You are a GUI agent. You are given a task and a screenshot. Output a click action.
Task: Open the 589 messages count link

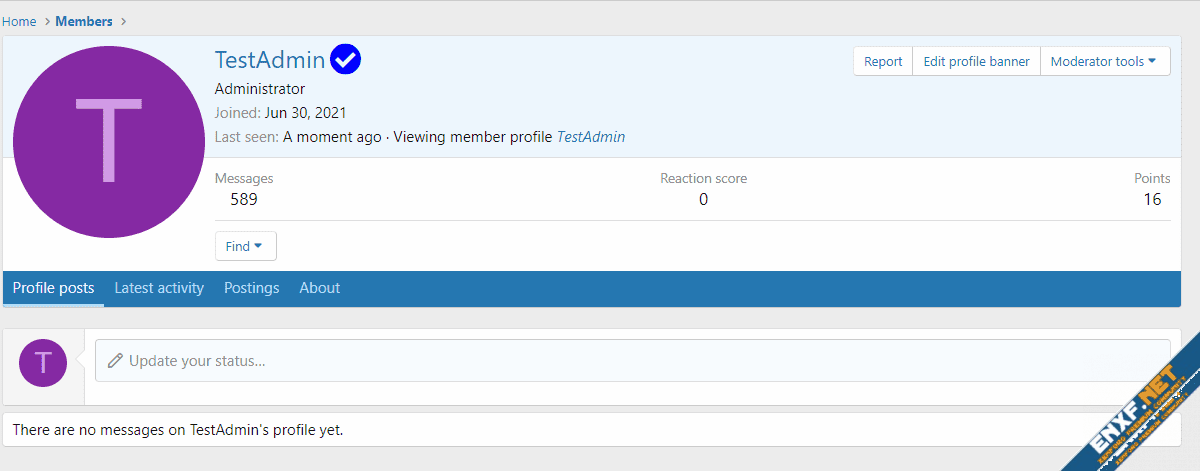(x=243, y=199)
